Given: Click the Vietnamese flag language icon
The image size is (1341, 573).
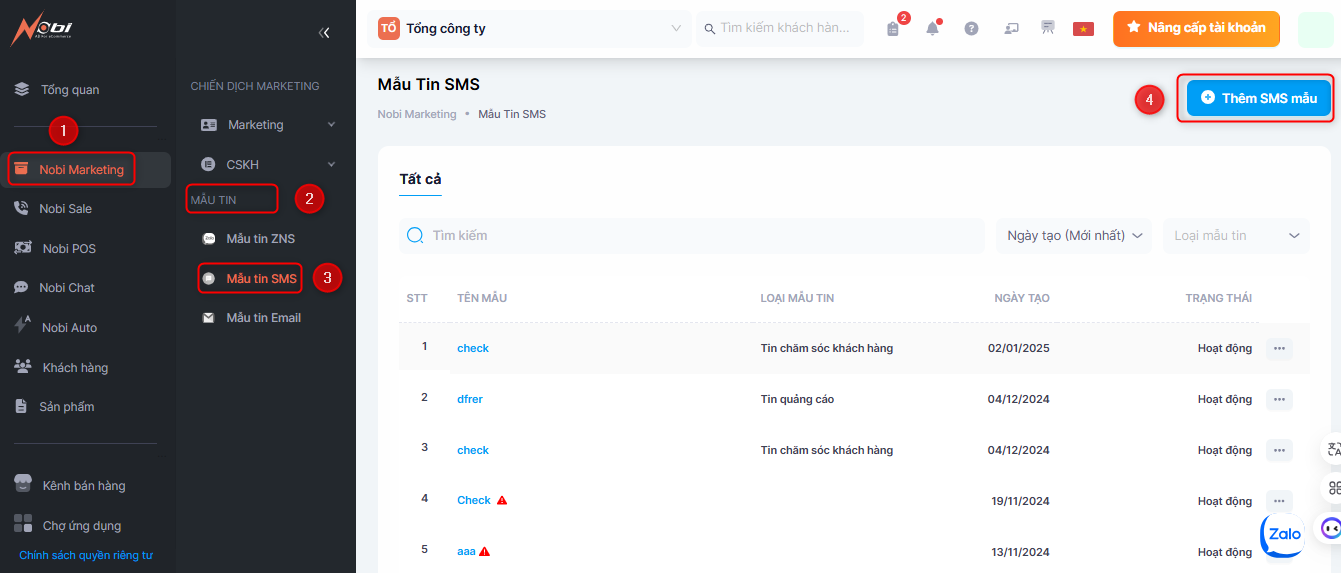Looking at the screenshot, I should (x=1083, y=28).
